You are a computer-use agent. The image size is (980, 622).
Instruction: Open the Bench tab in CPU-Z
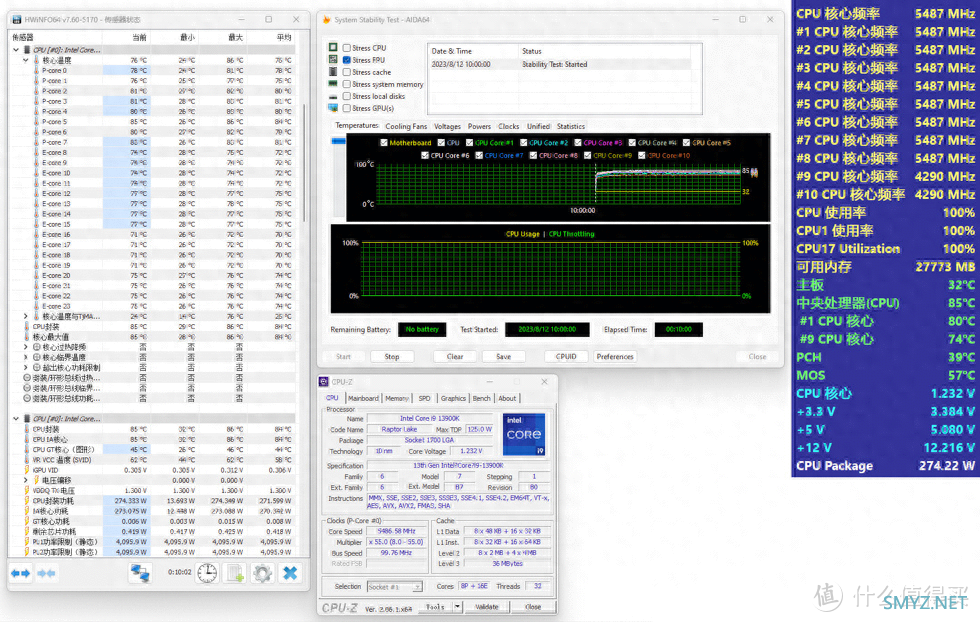[x=481, y=398]
